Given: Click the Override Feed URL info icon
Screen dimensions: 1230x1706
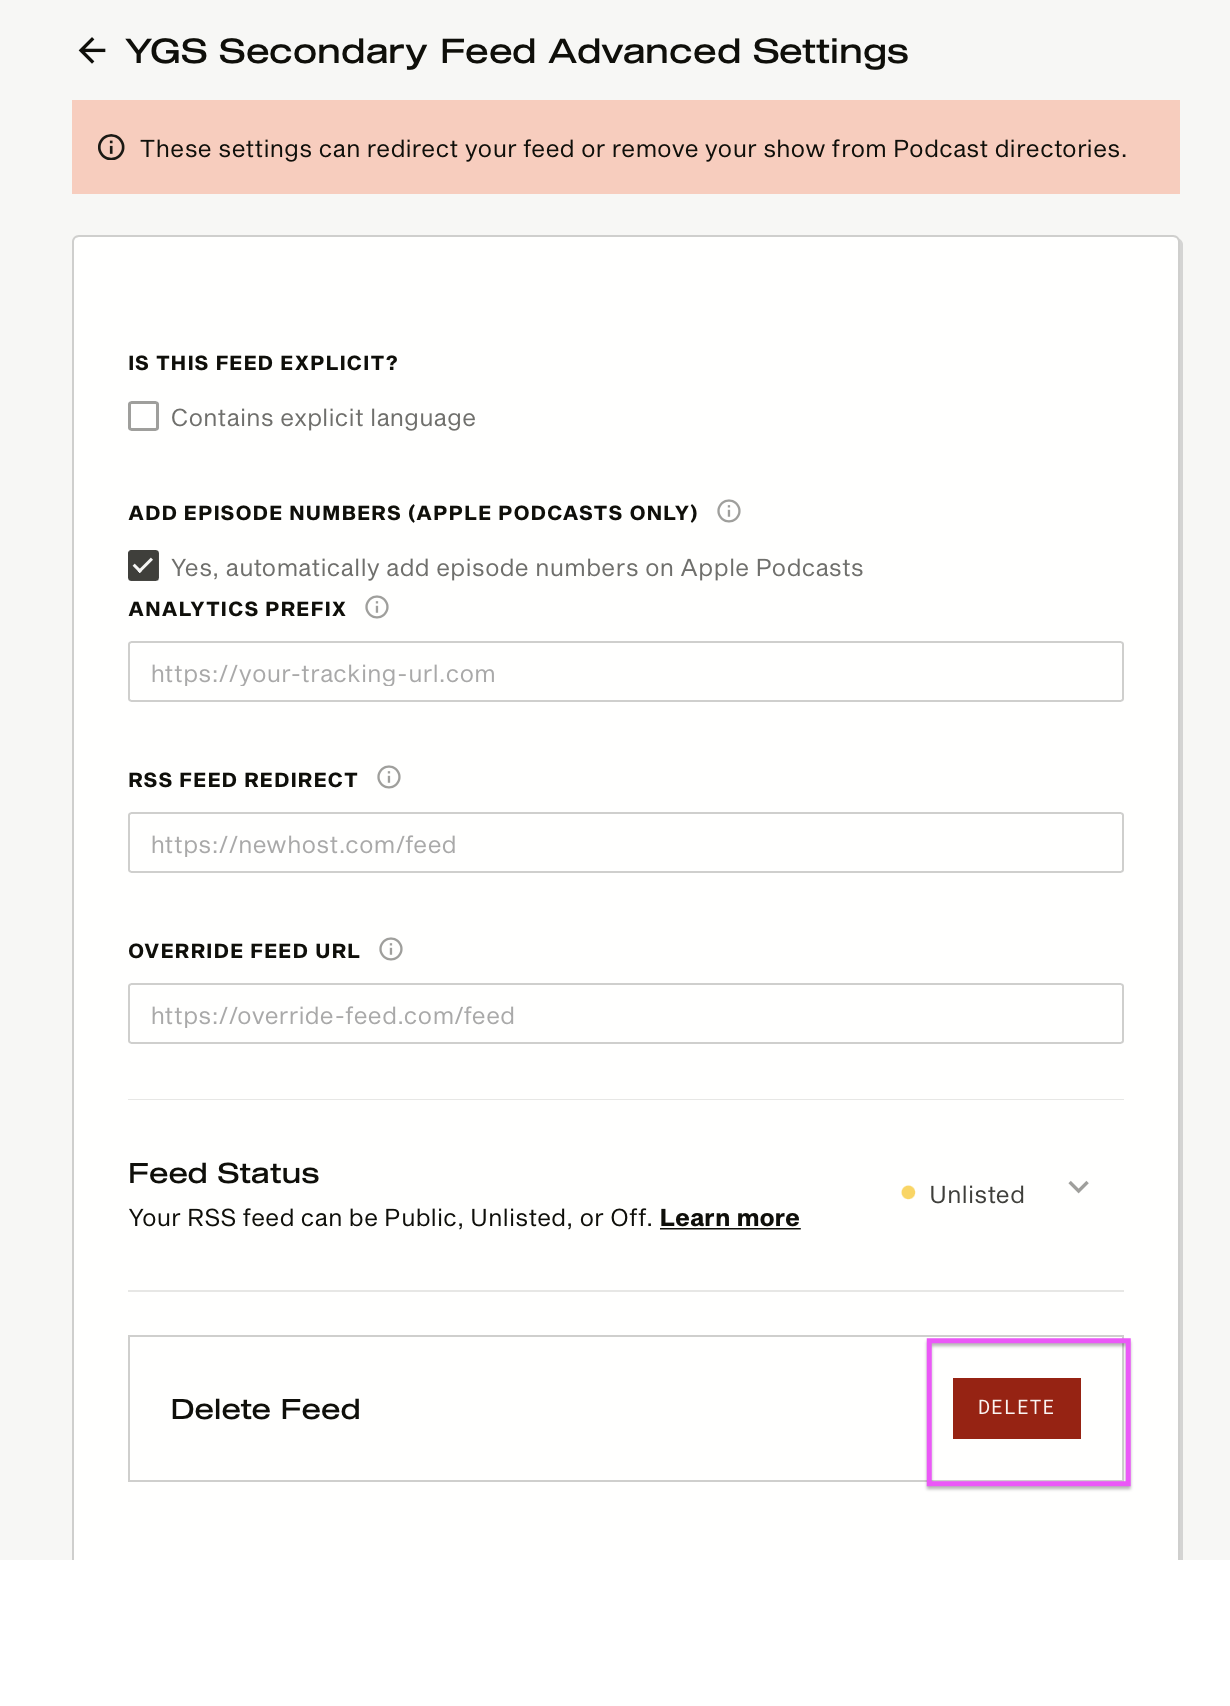Looking at the screenshot, I should pyautogui.click(x=391, y=950).
